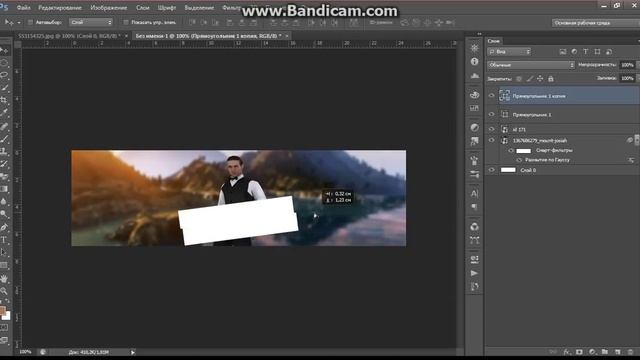Lock image pixels with brush icon
Image resolution: width=640 pixels, height=360 pixels.
point(530,78)
